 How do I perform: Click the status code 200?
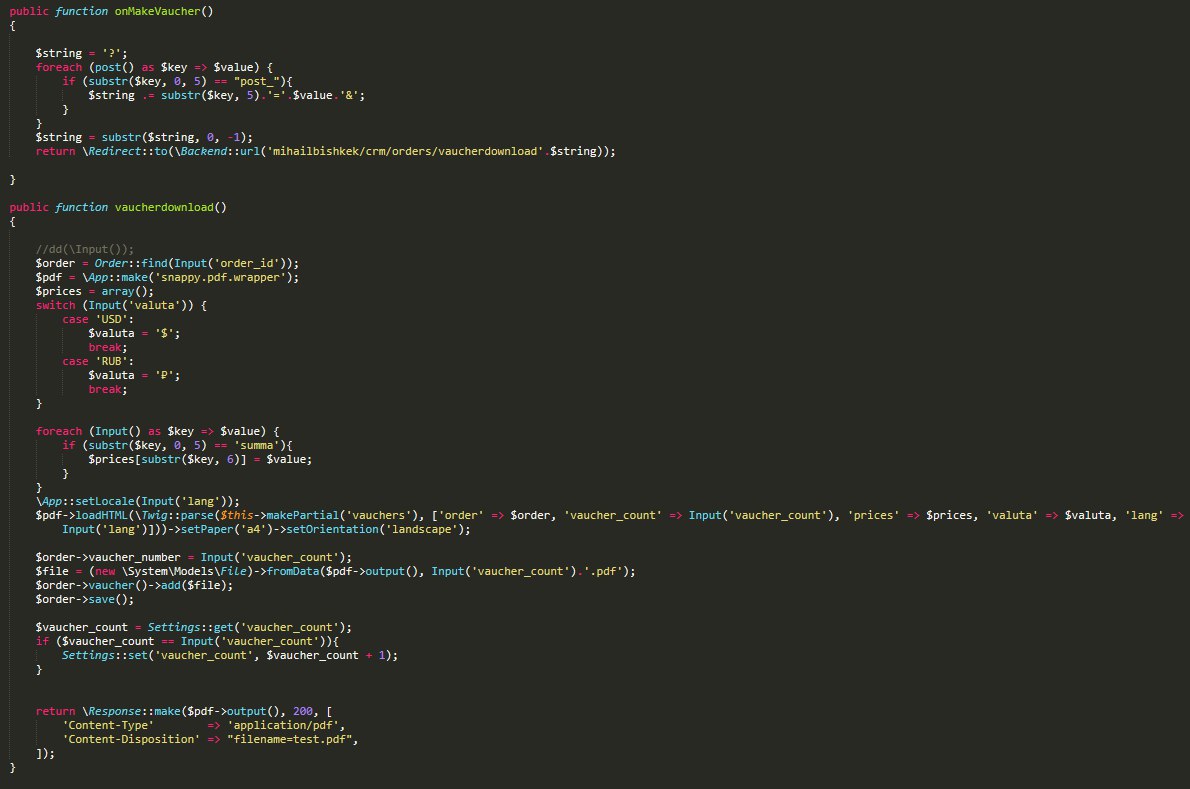303,712
